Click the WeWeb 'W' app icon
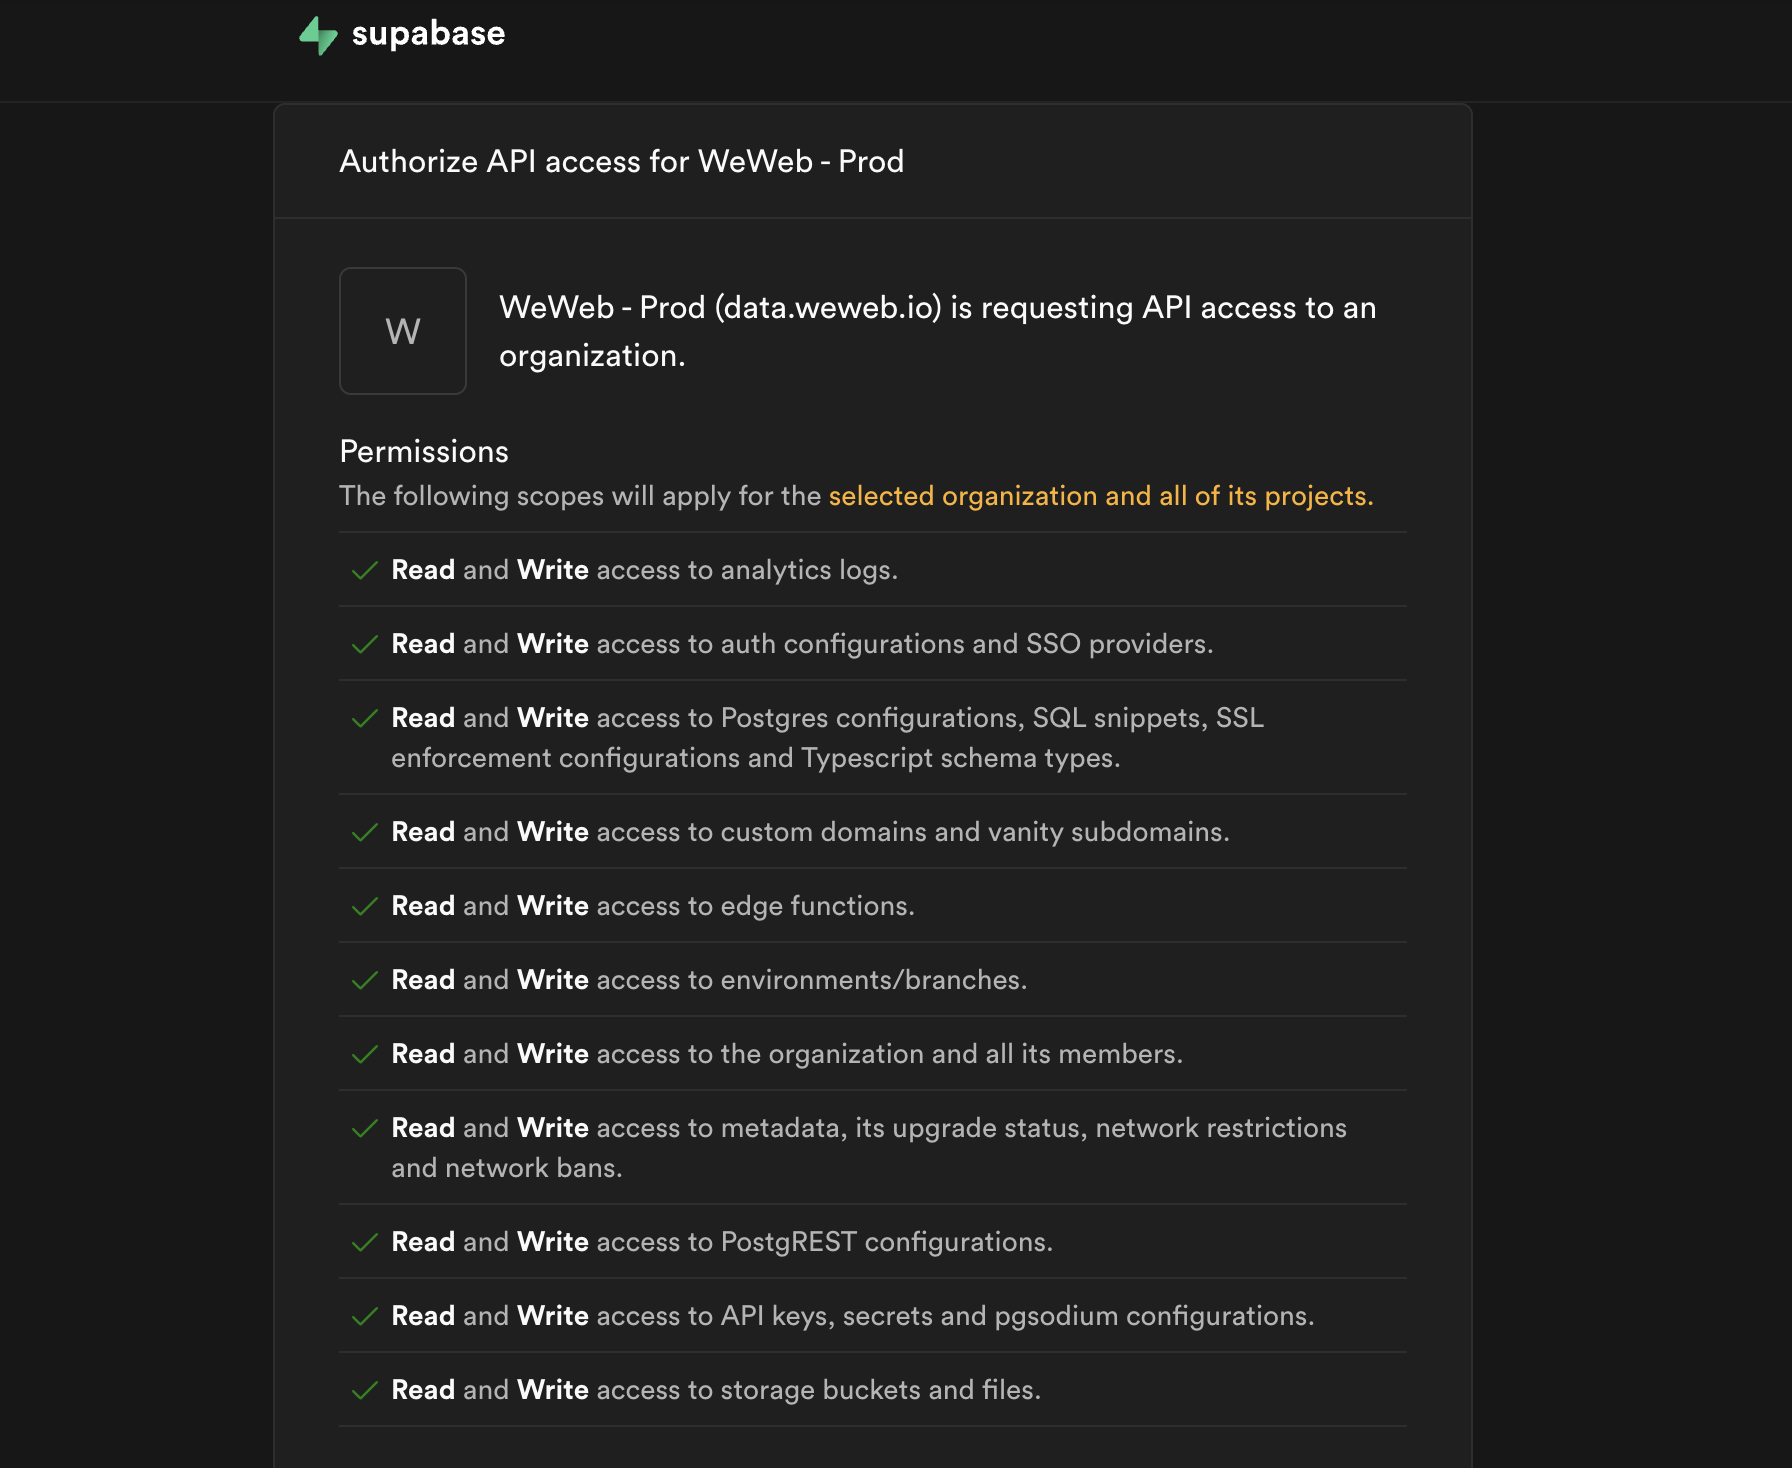Viewport: 1792px width, 1468px height. click(402, 331)
